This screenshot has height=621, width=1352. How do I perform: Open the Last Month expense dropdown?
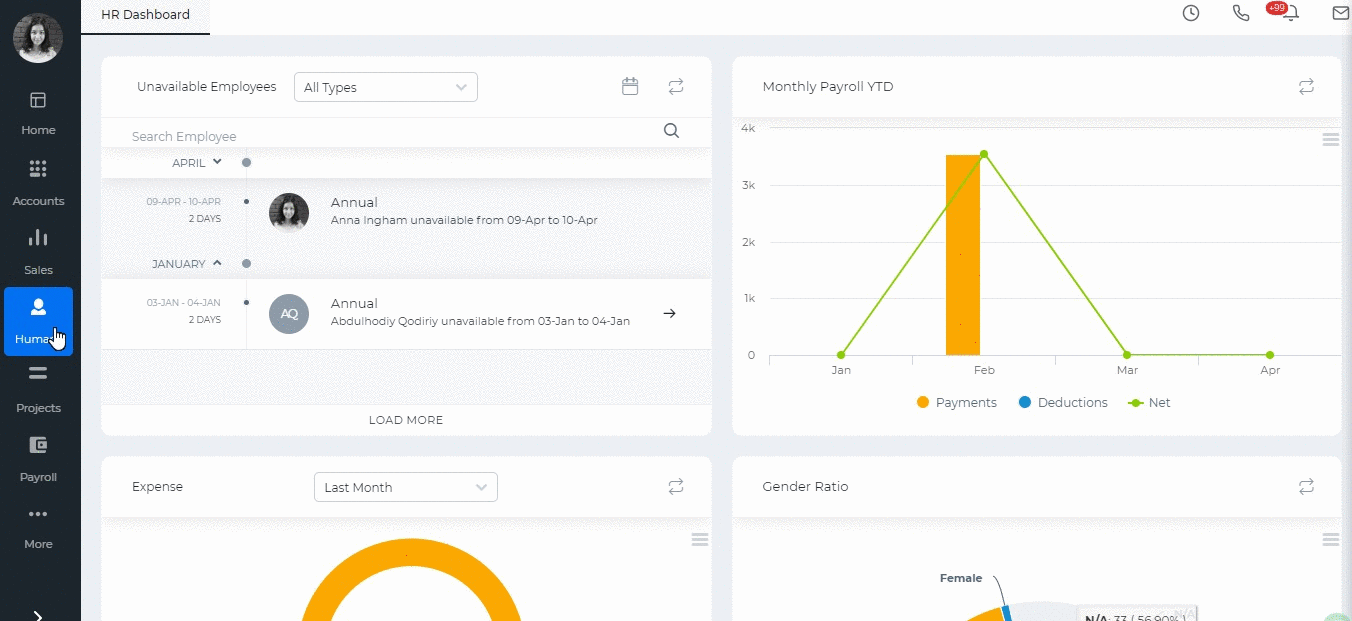tap(405, 487)
